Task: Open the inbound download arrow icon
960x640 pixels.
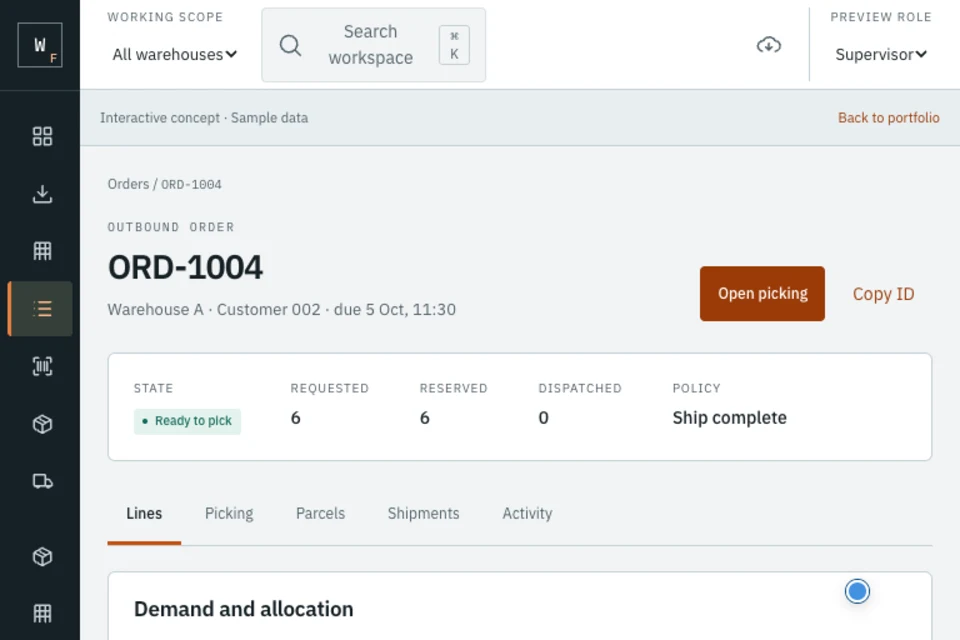Action: 42,194
